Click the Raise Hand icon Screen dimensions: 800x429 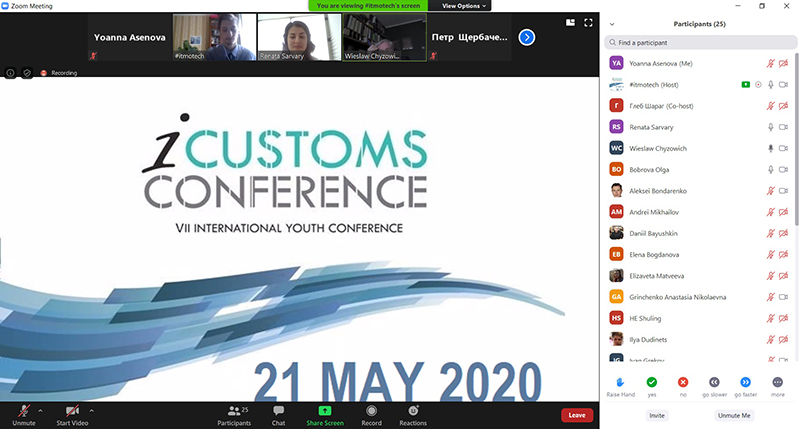[x=620, y=382]
